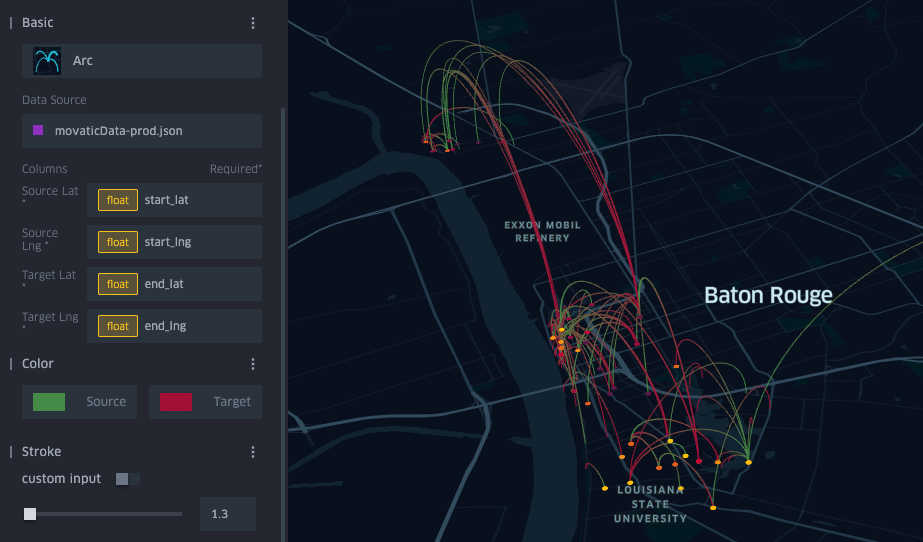Click the Required* label
Viewport: 923px width, 542px height.
click(x=235, y=169)
